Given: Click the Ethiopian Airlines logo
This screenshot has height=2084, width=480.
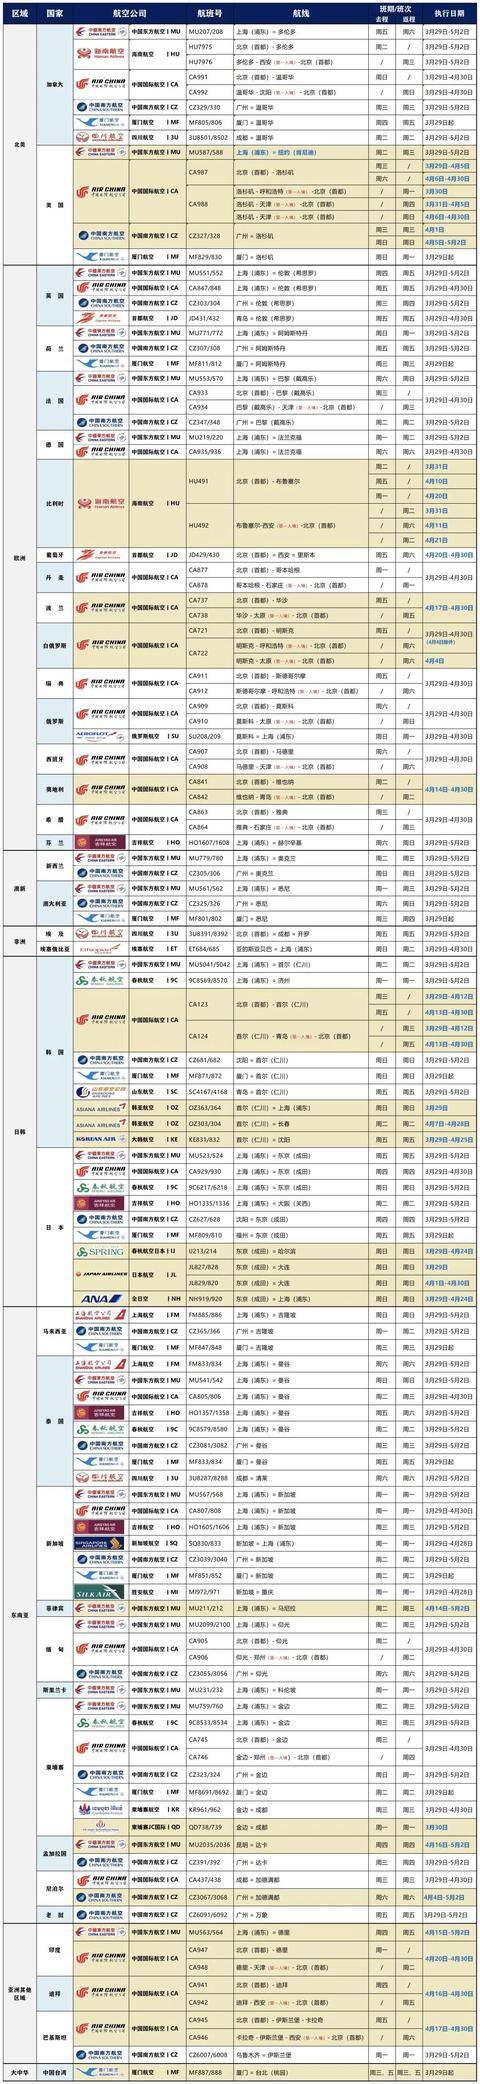Looking at the screenshot, I should [100, 948].
